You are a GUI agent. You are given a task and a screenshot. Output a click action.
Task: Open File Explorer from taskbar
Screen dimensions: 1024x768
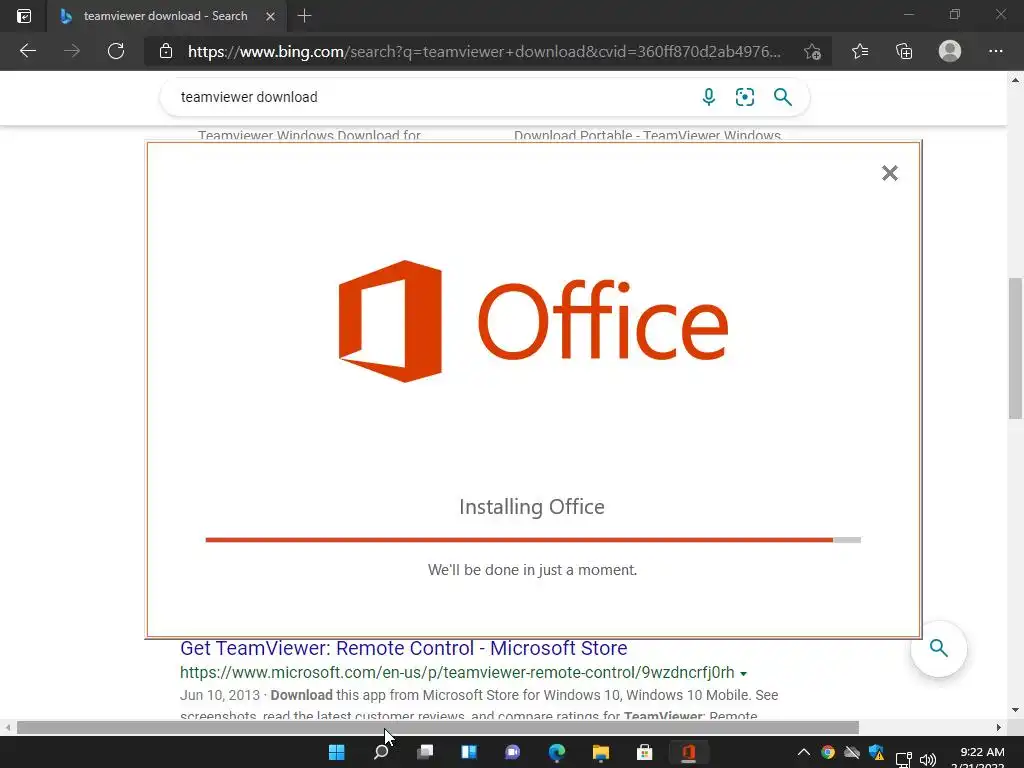click(601, 752)
